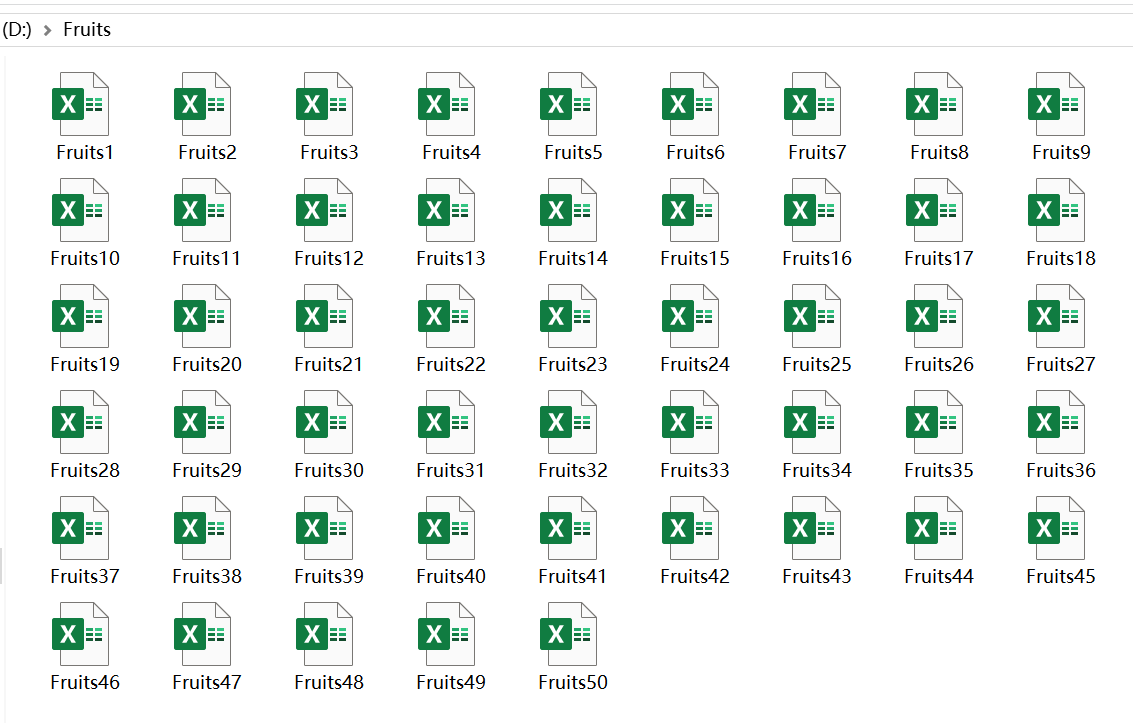Click the Fruits38 file name label
1133x723 pixels.
click(x=207, y=577)
